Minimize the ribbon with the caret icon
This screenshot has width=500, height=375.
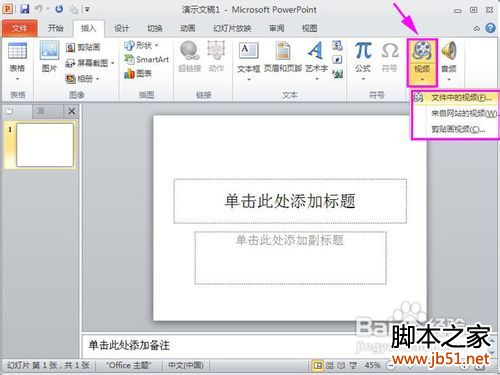coord(476,29)
